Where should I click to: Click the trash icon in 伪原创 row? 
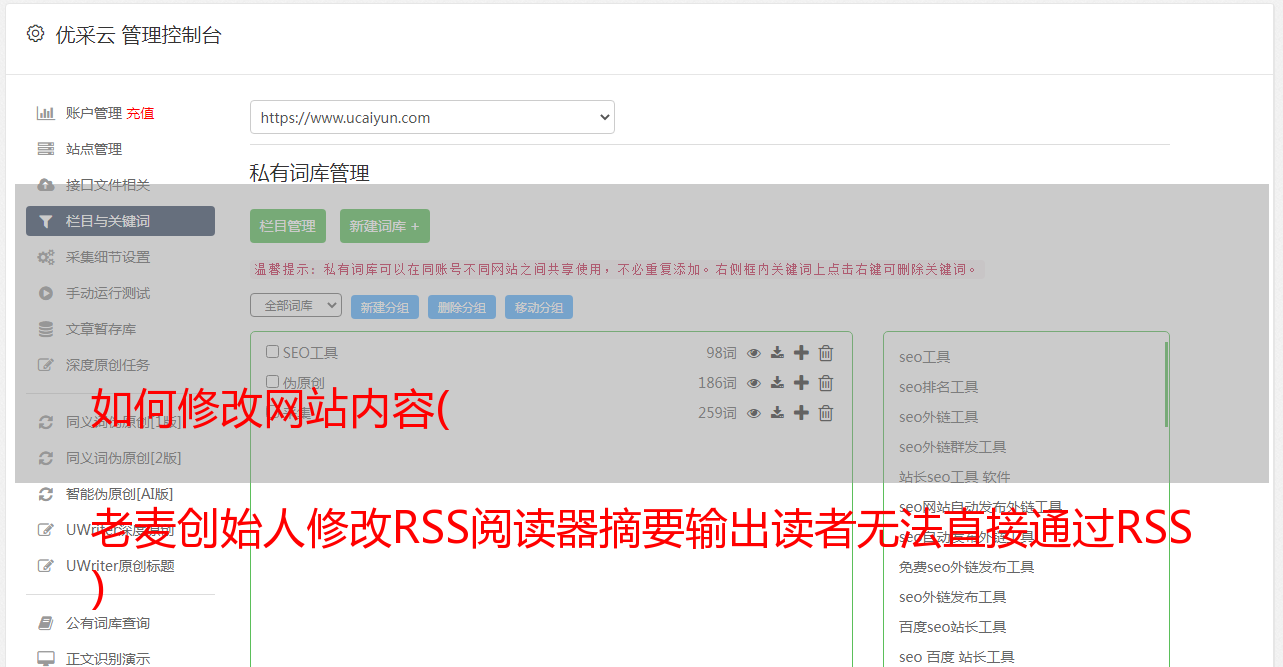click(x=826, y=383)
